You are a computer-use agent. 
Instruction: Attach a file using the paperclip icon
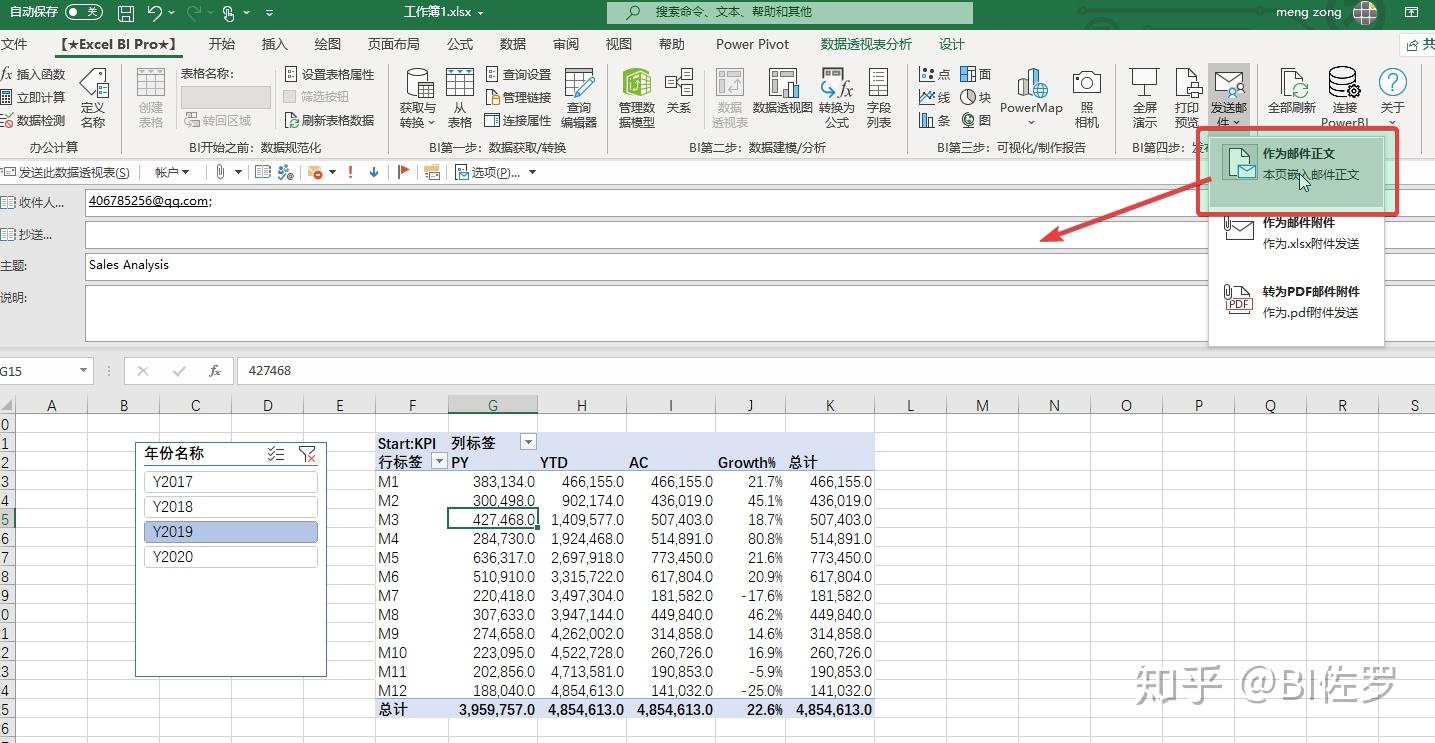tap(222, 172)
